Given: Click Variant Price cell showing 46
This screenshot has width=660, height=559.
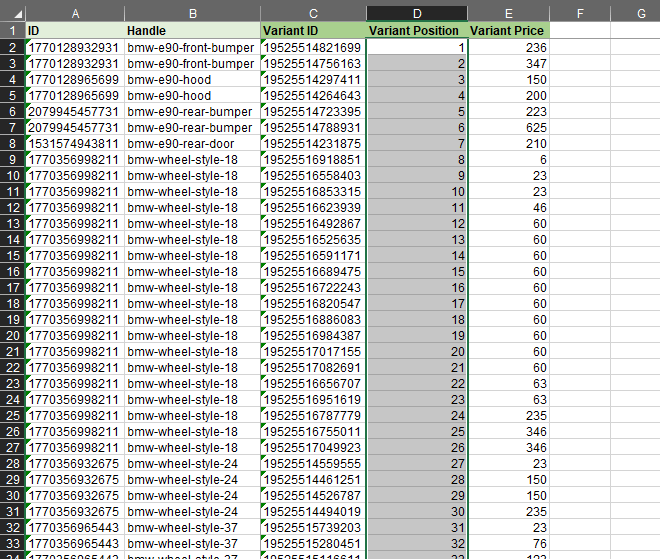Looking at the screenshot, I should (508, 208).
